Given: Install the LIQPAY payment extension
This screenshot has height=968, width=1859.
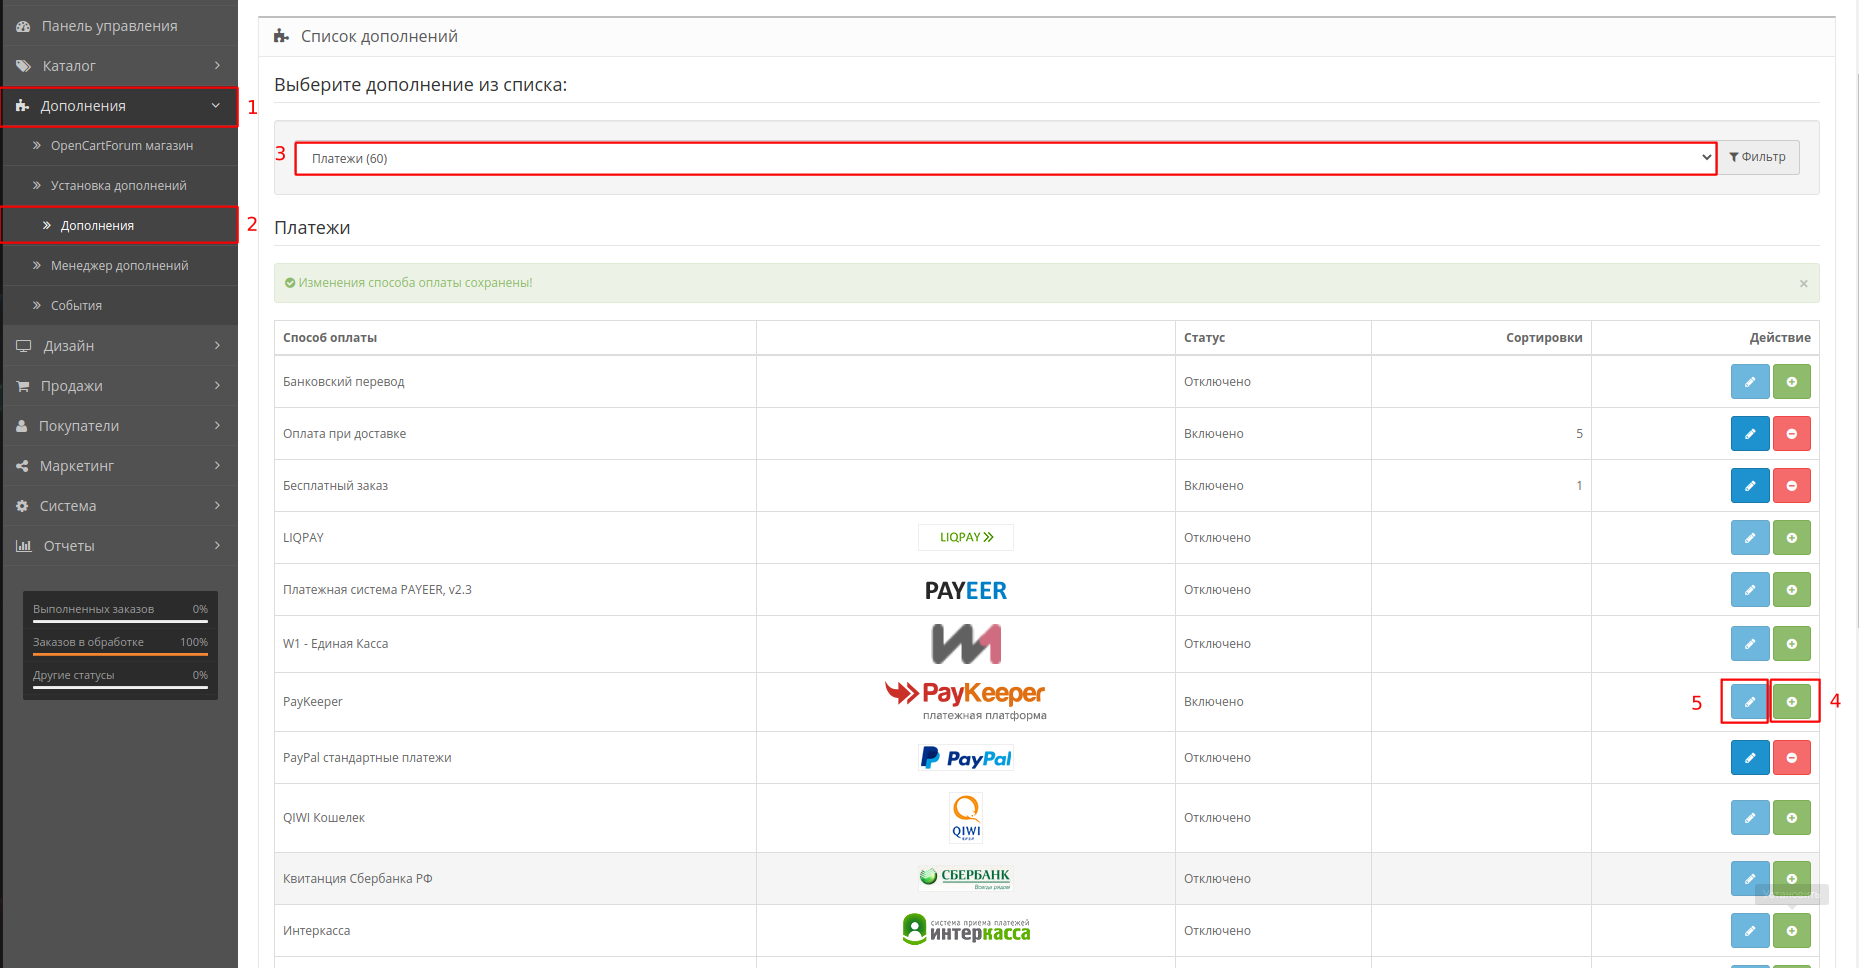Looking at the screenshot, I should (x=1791, y=538).
